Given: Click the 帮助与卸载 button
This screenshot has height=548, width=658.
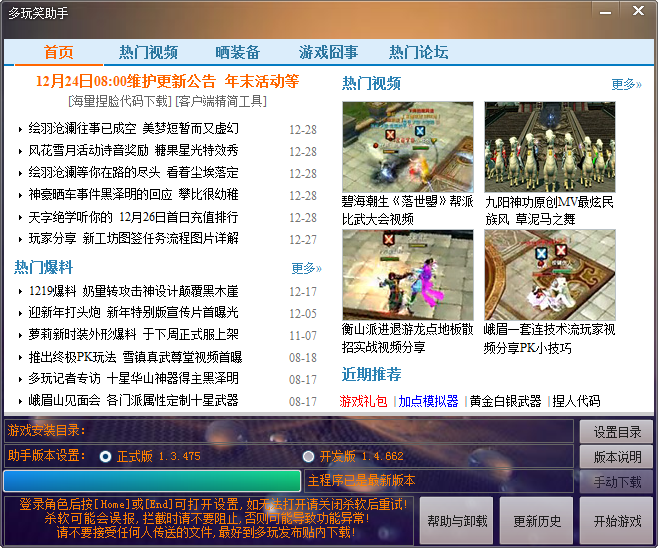Looking at the screenshot, I should pos(458,521).
